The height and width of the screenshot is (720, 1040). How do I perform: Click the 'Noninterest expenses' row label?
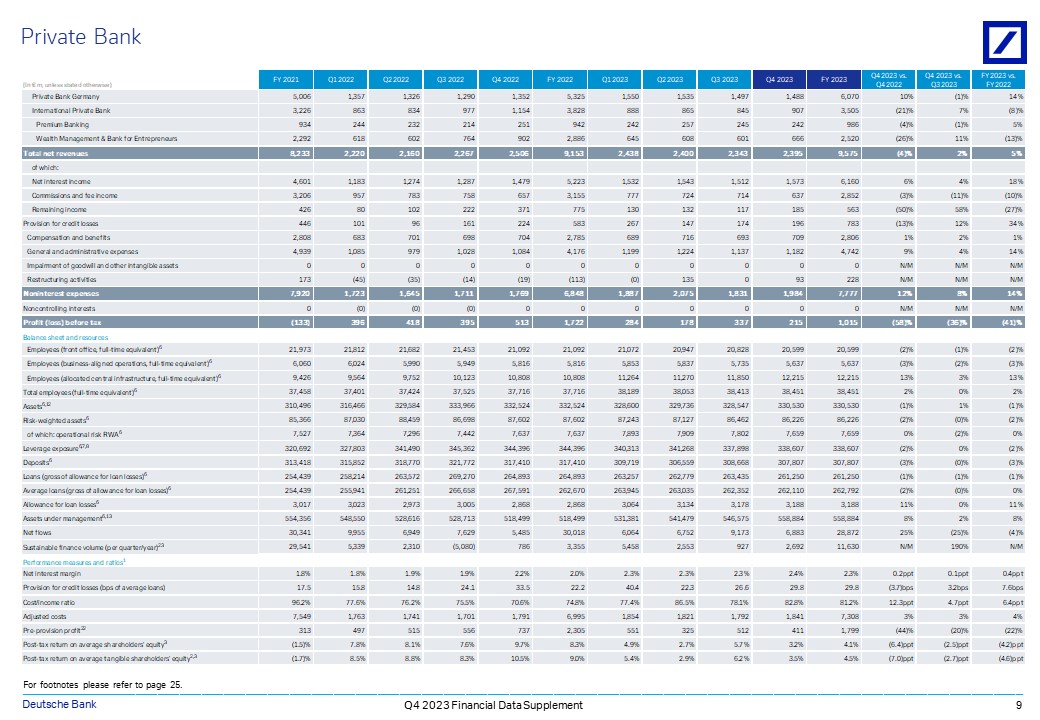tap(61, 294)
